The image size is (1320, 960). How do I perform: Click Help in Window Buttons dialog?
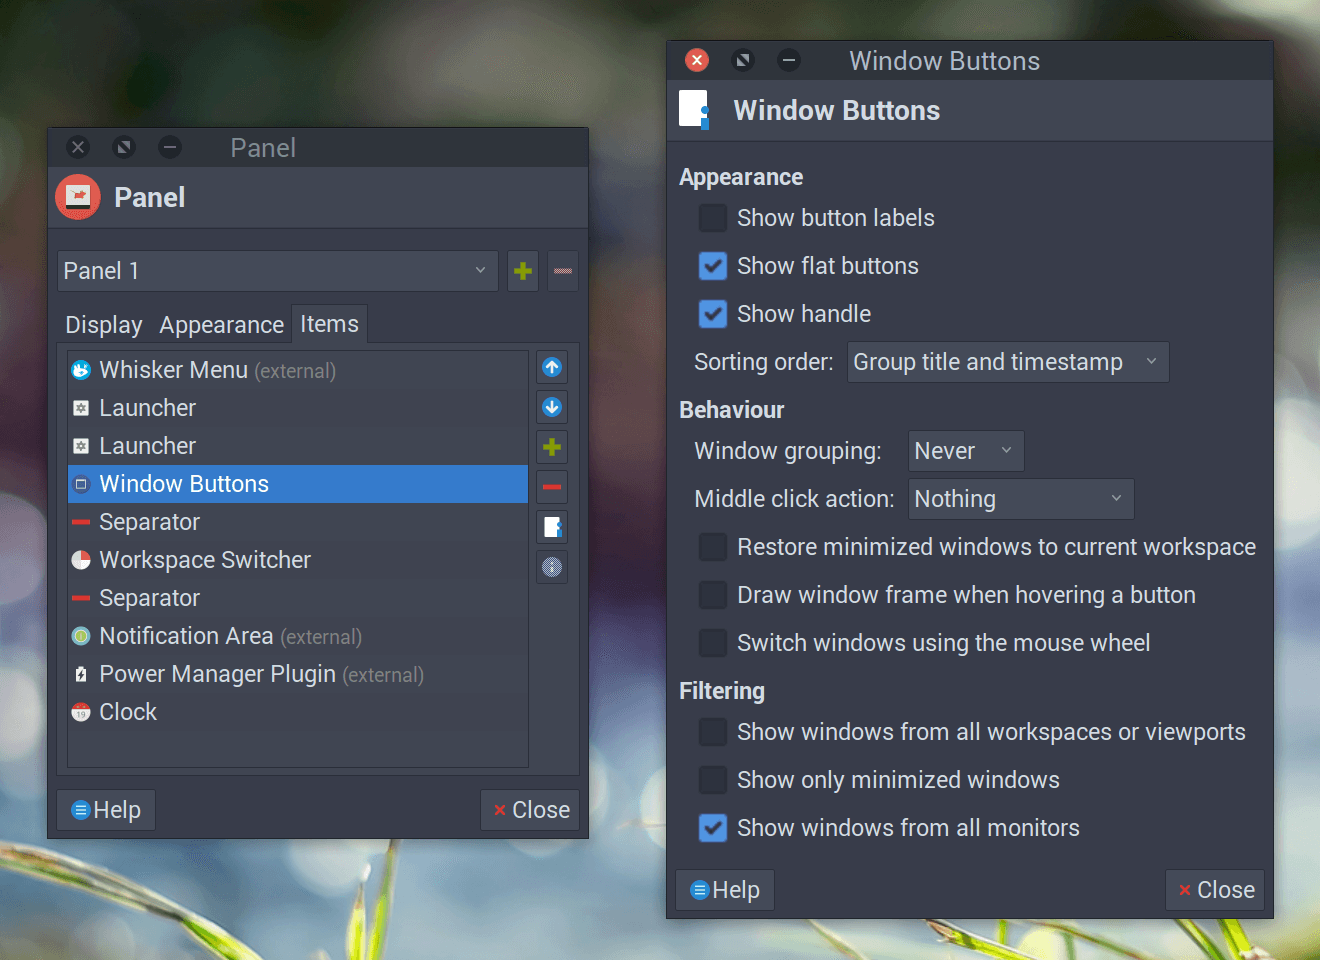725,890
